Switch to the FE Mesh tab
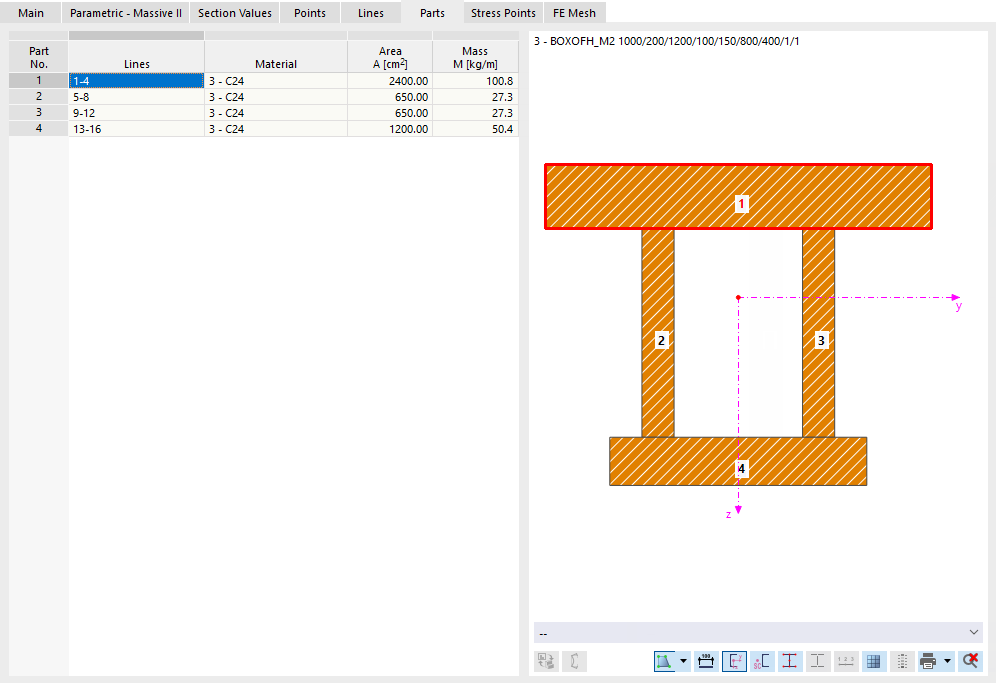 tap(574, 13)
